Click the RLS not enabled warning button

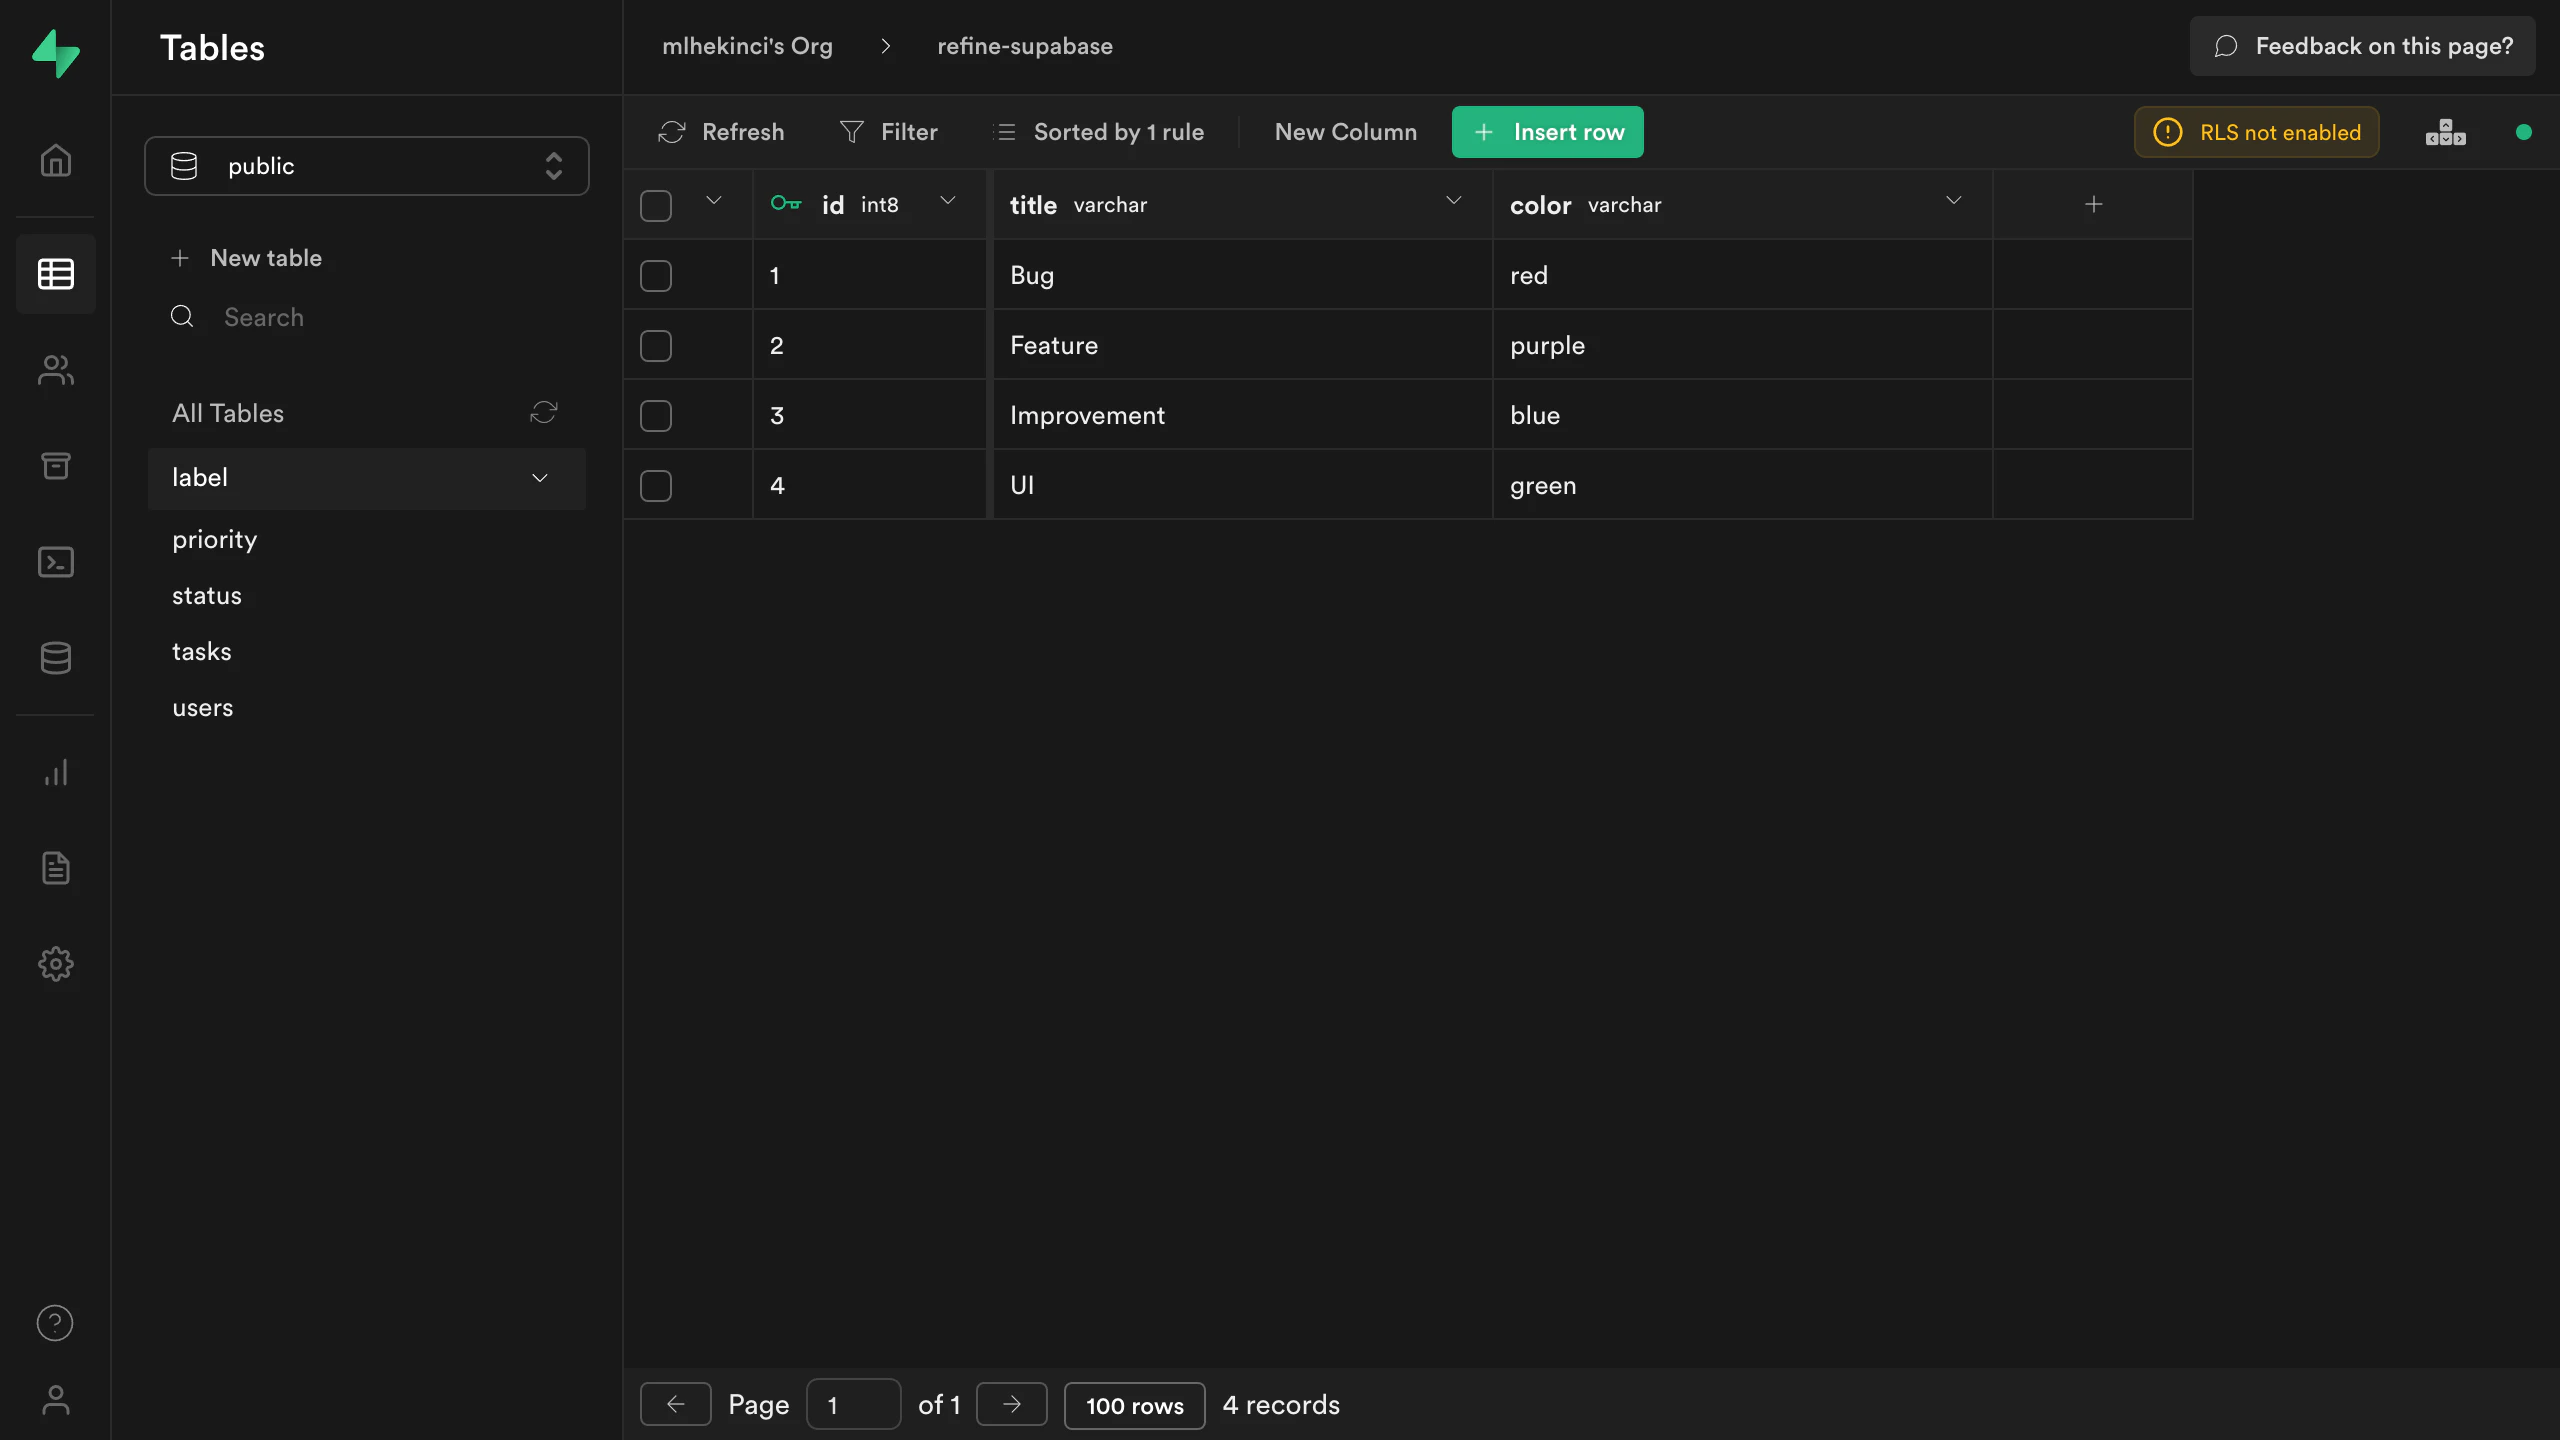point(2256,132)
